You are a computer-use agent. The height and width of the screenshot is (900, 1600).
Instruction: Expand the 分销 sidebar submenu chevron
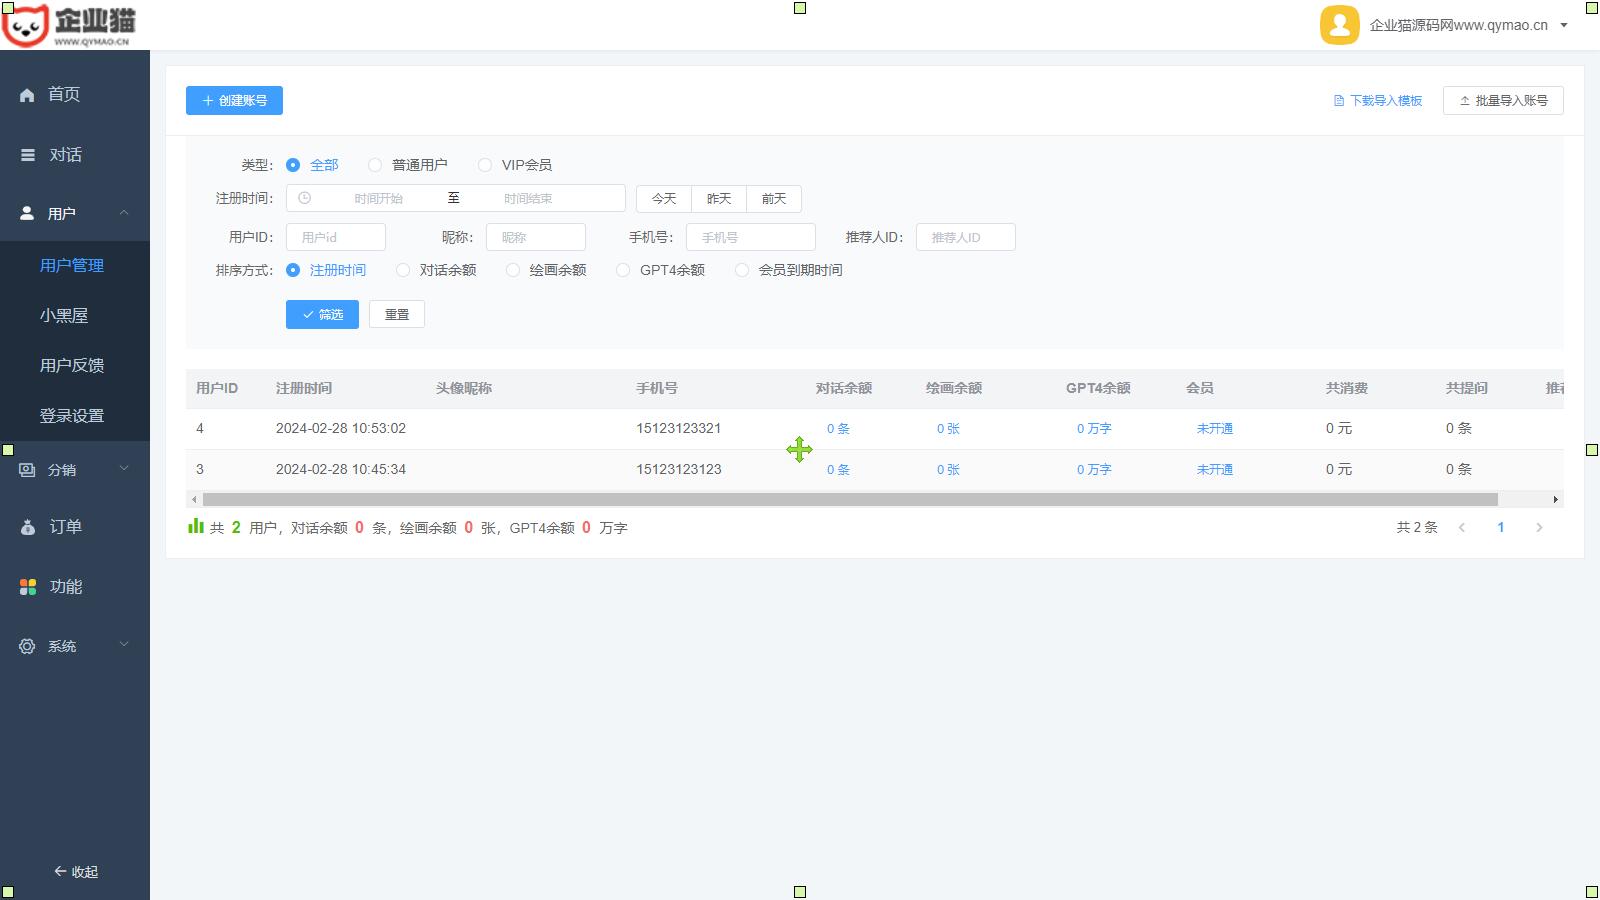coord(124,468)
